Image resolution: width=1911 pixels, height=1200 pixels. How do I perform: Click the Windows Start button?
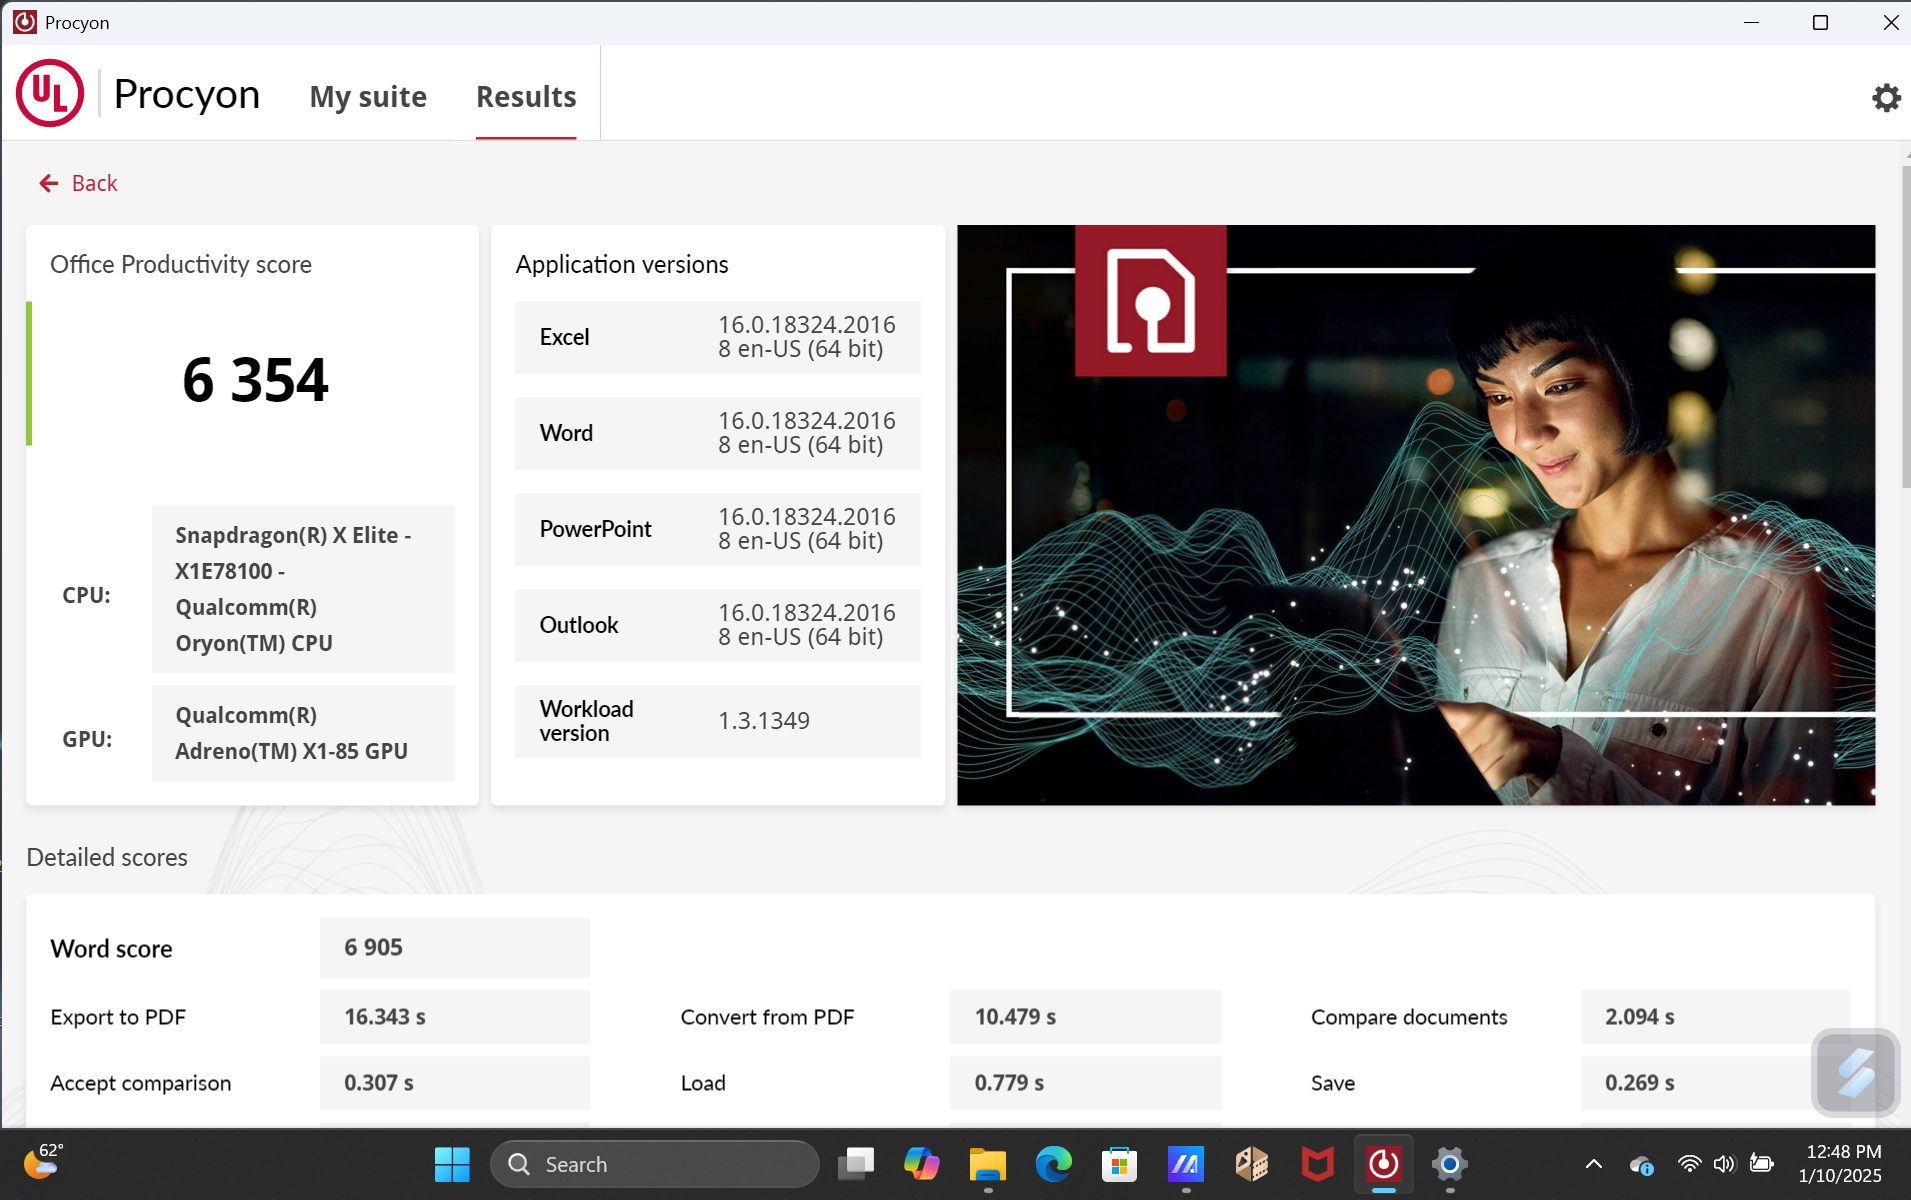pyautogui.click(x=452, y=1164)
